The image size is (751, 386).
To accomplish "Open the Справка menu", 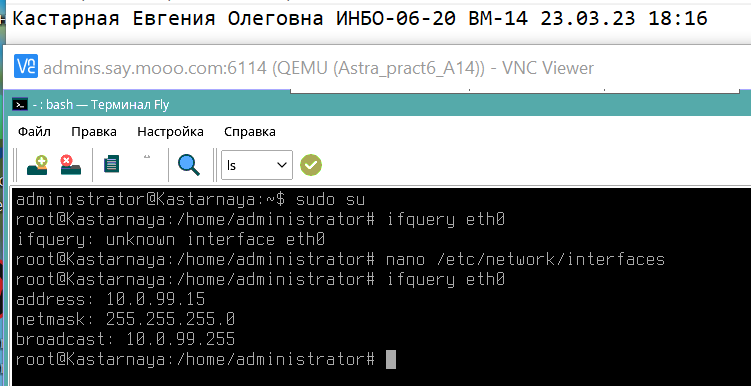I will [x=250, y=132].
